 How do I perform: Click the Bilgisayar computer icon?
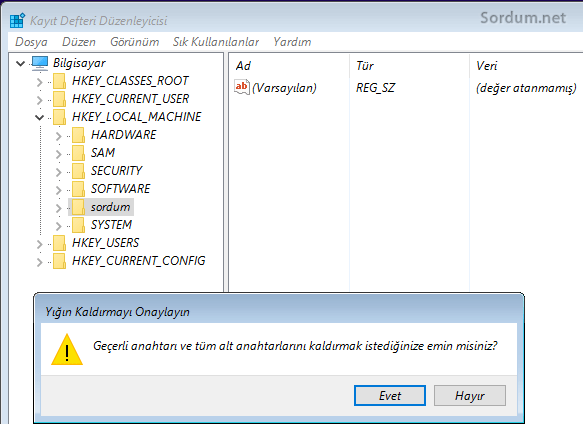click(x=40, y=63)
